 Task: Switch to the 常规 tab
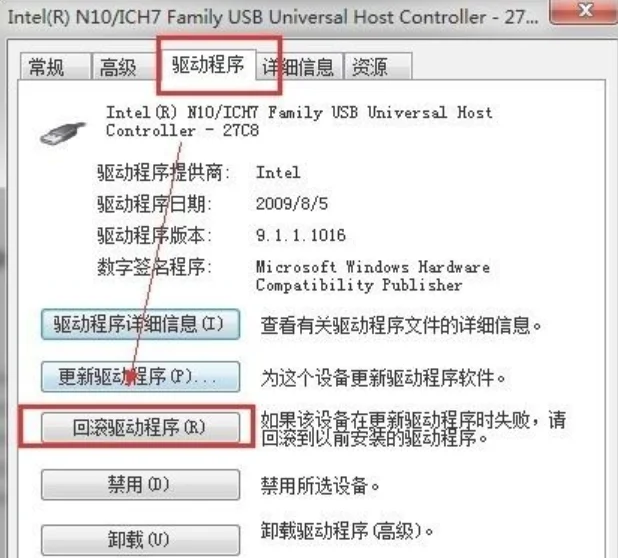55,67
